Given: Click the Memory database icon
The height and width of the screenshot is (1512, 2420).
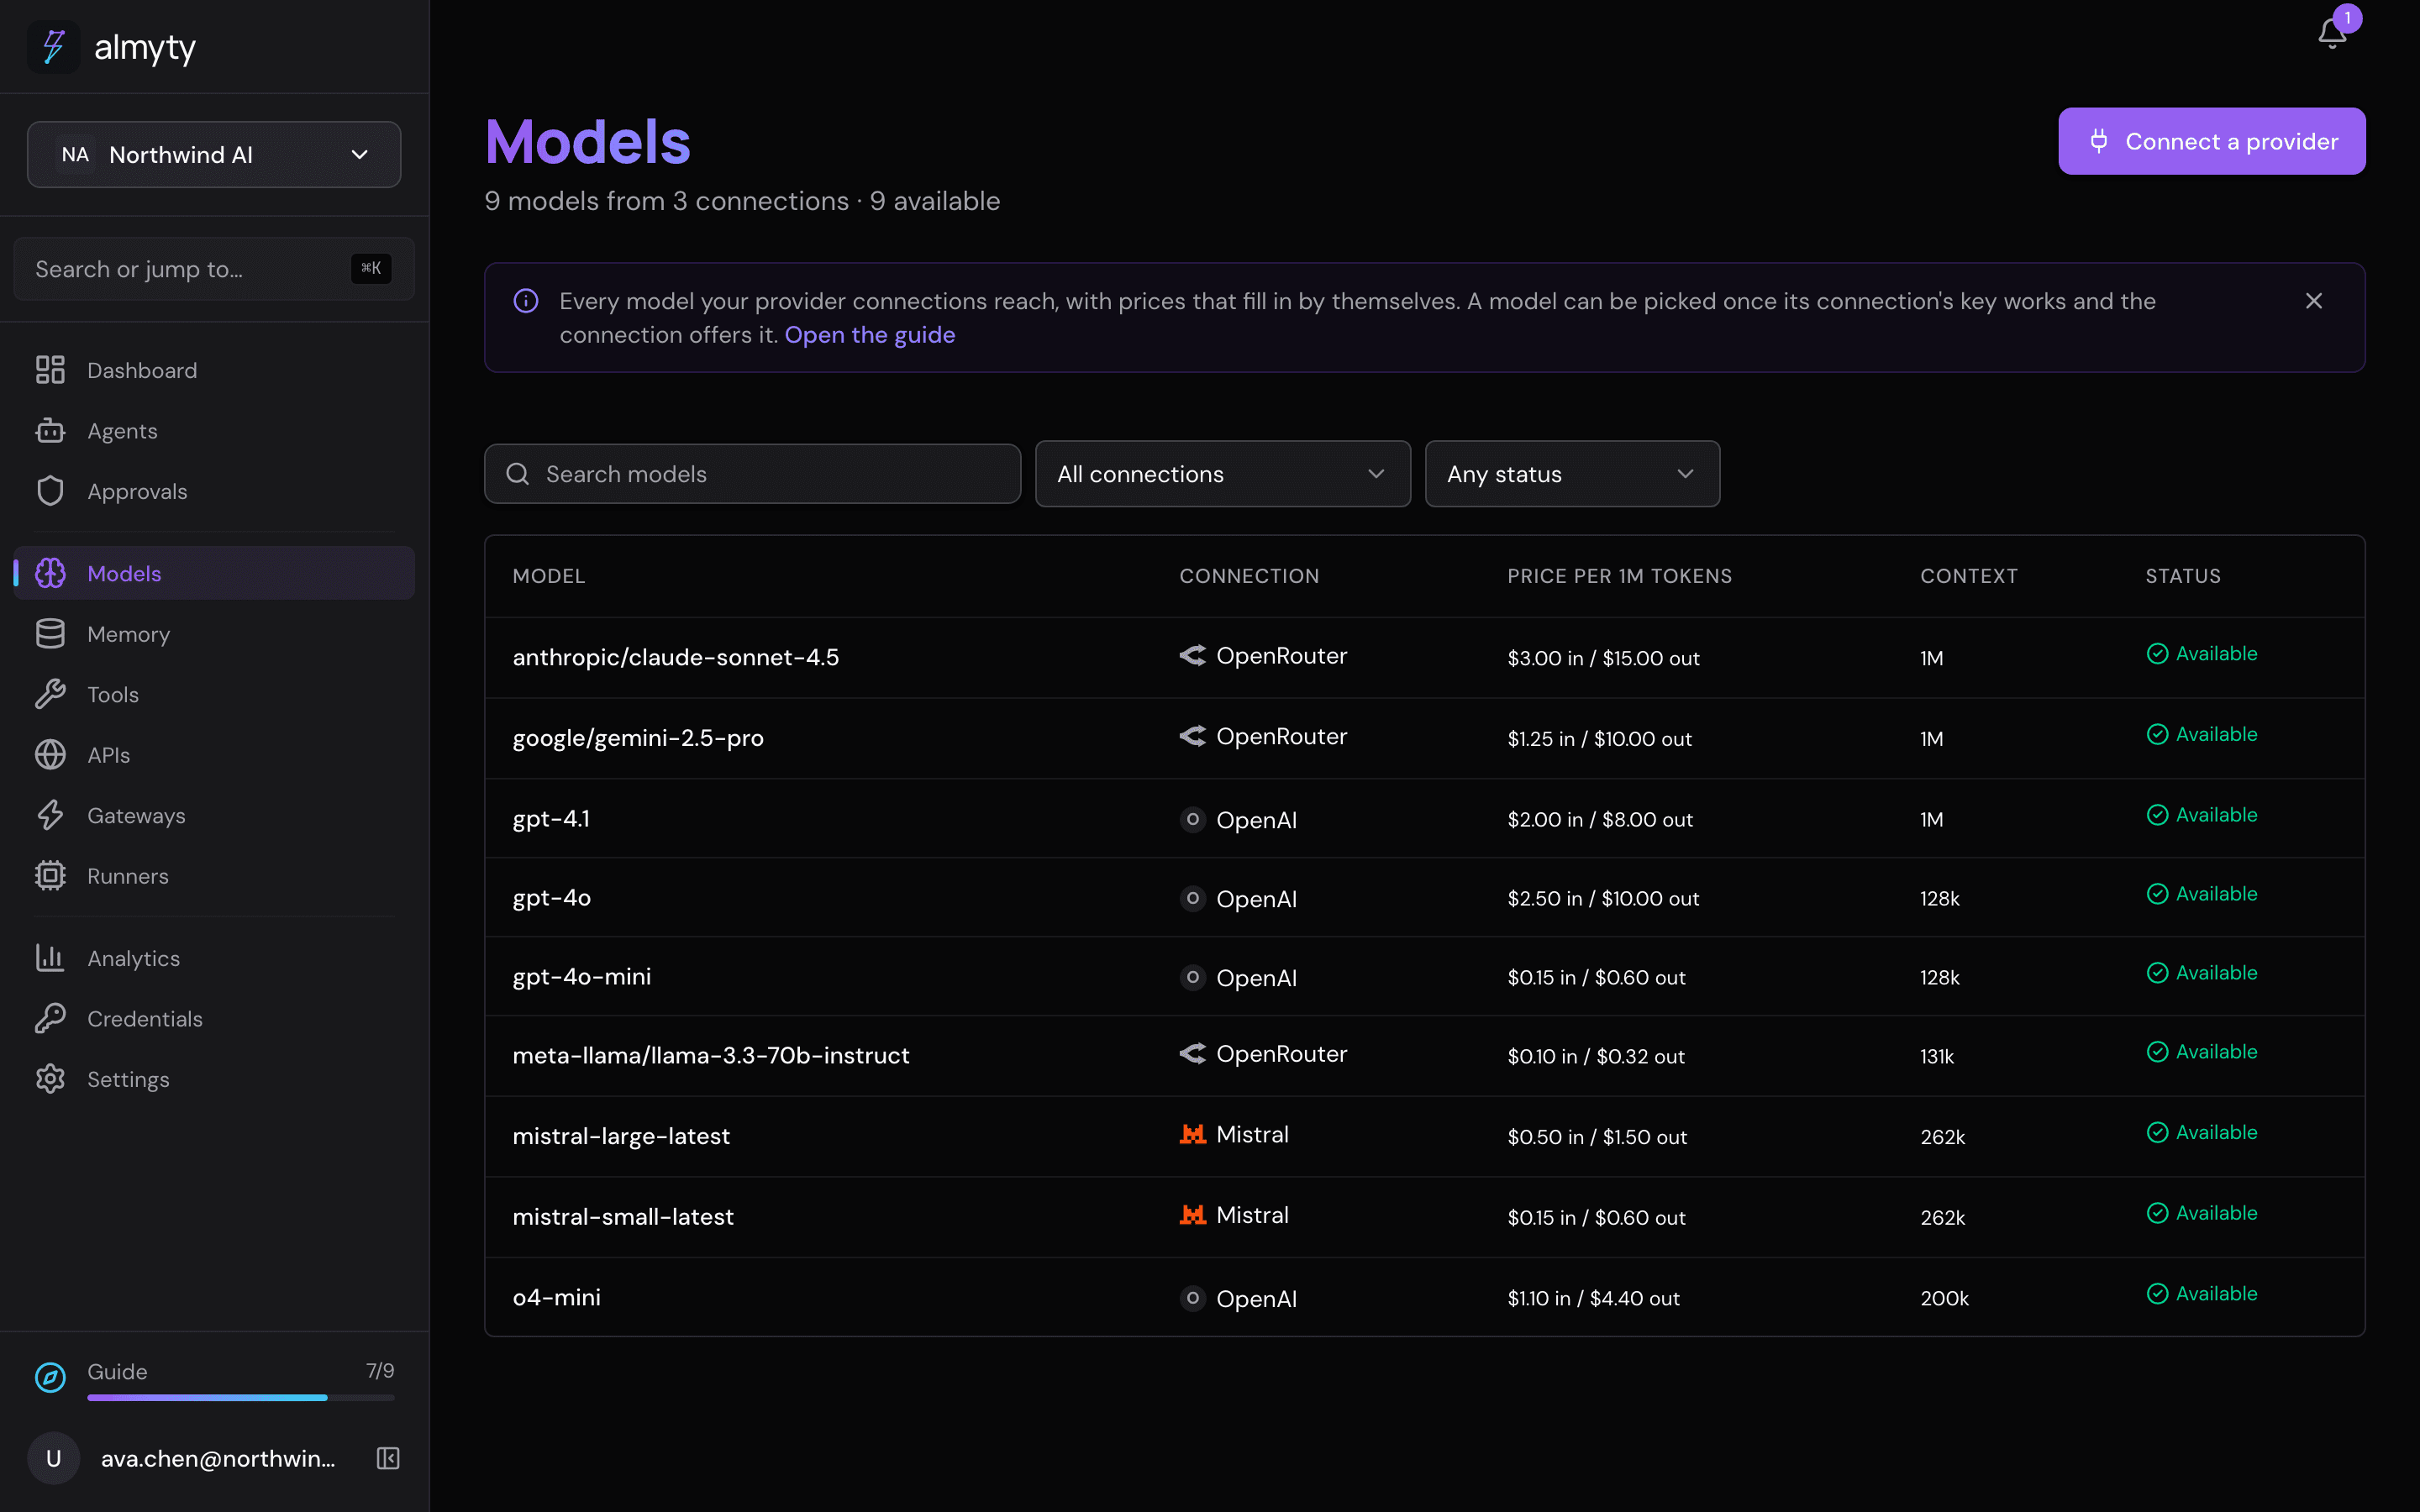Looking at the screenshot, I should [x=50, y=634].
